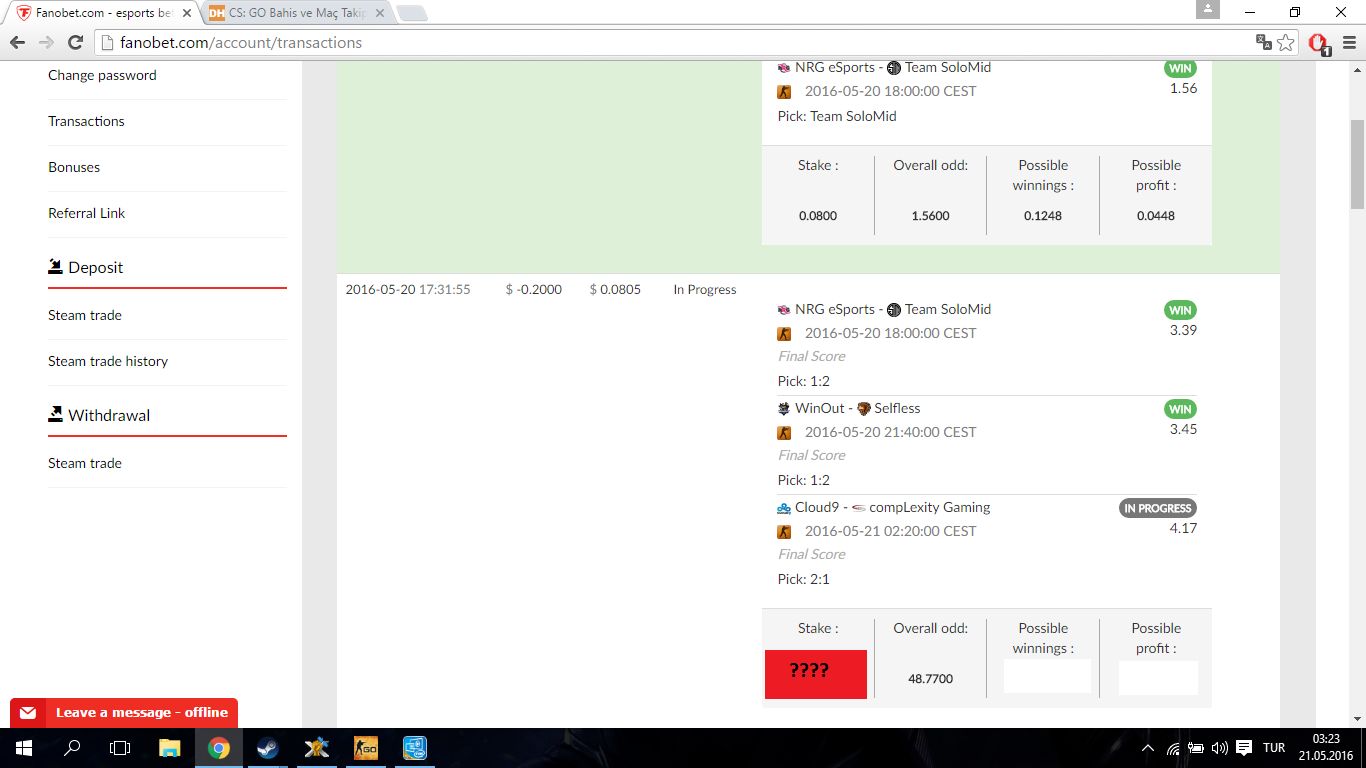Open Steam trade history
1366x768 pixels.
[x=108, y=361]
